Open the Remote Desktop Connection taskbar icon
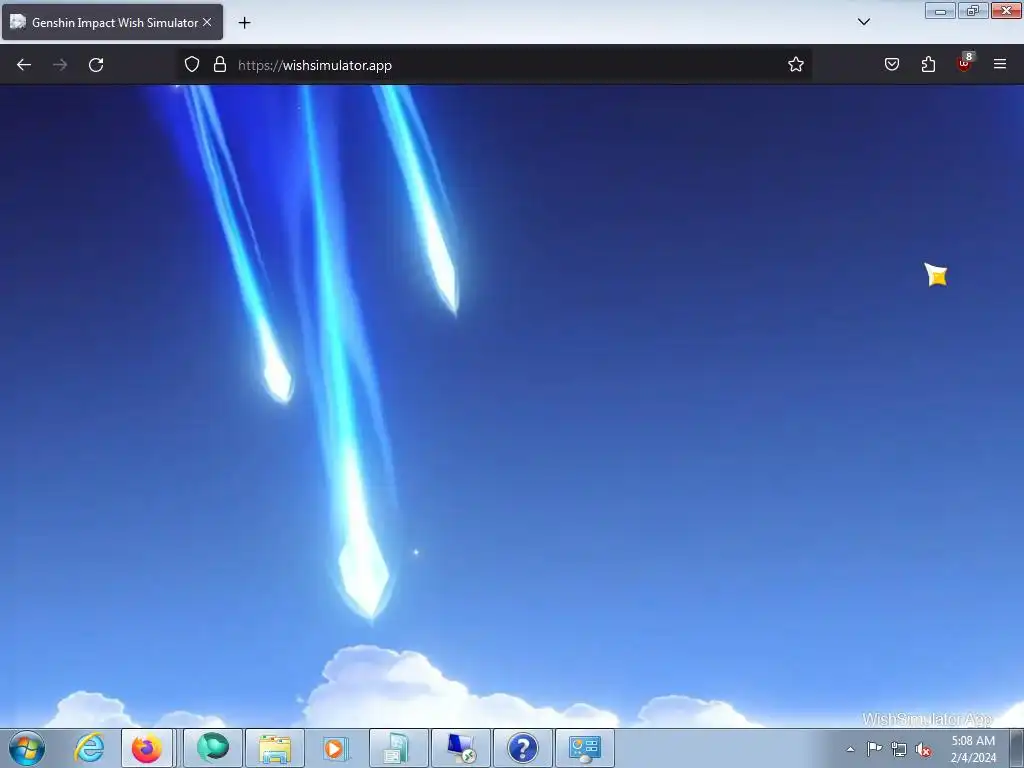Screen dimensions: 1024x768 460,748
